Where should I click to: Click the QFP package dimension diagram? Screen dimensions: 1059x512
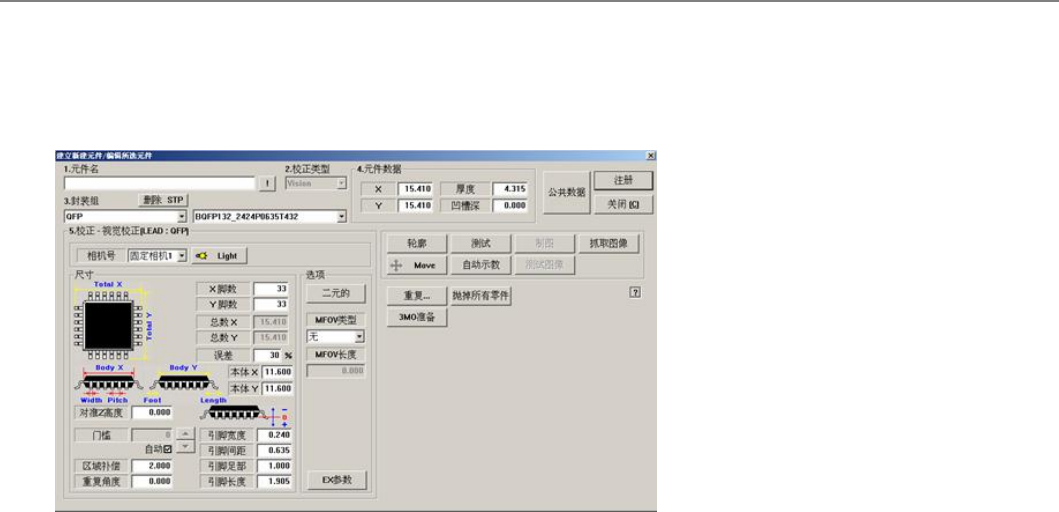(113, 321)
